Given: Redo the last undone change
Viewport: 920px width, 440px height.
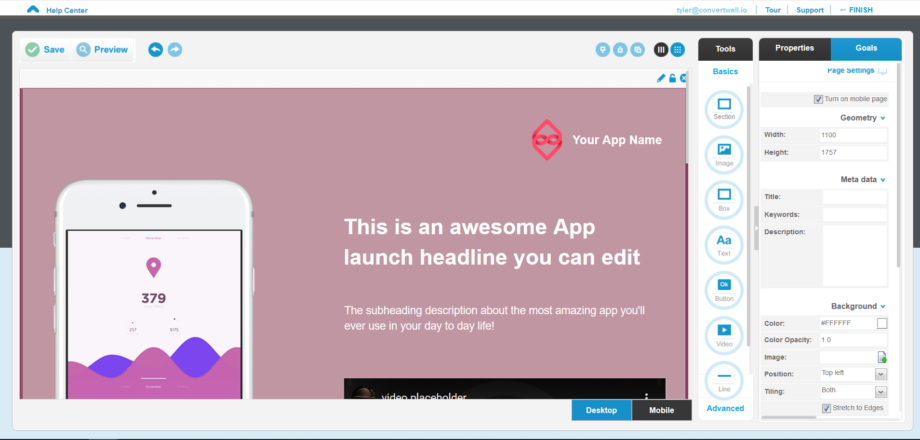Looking at the screenshot, I should coord(175,50).
